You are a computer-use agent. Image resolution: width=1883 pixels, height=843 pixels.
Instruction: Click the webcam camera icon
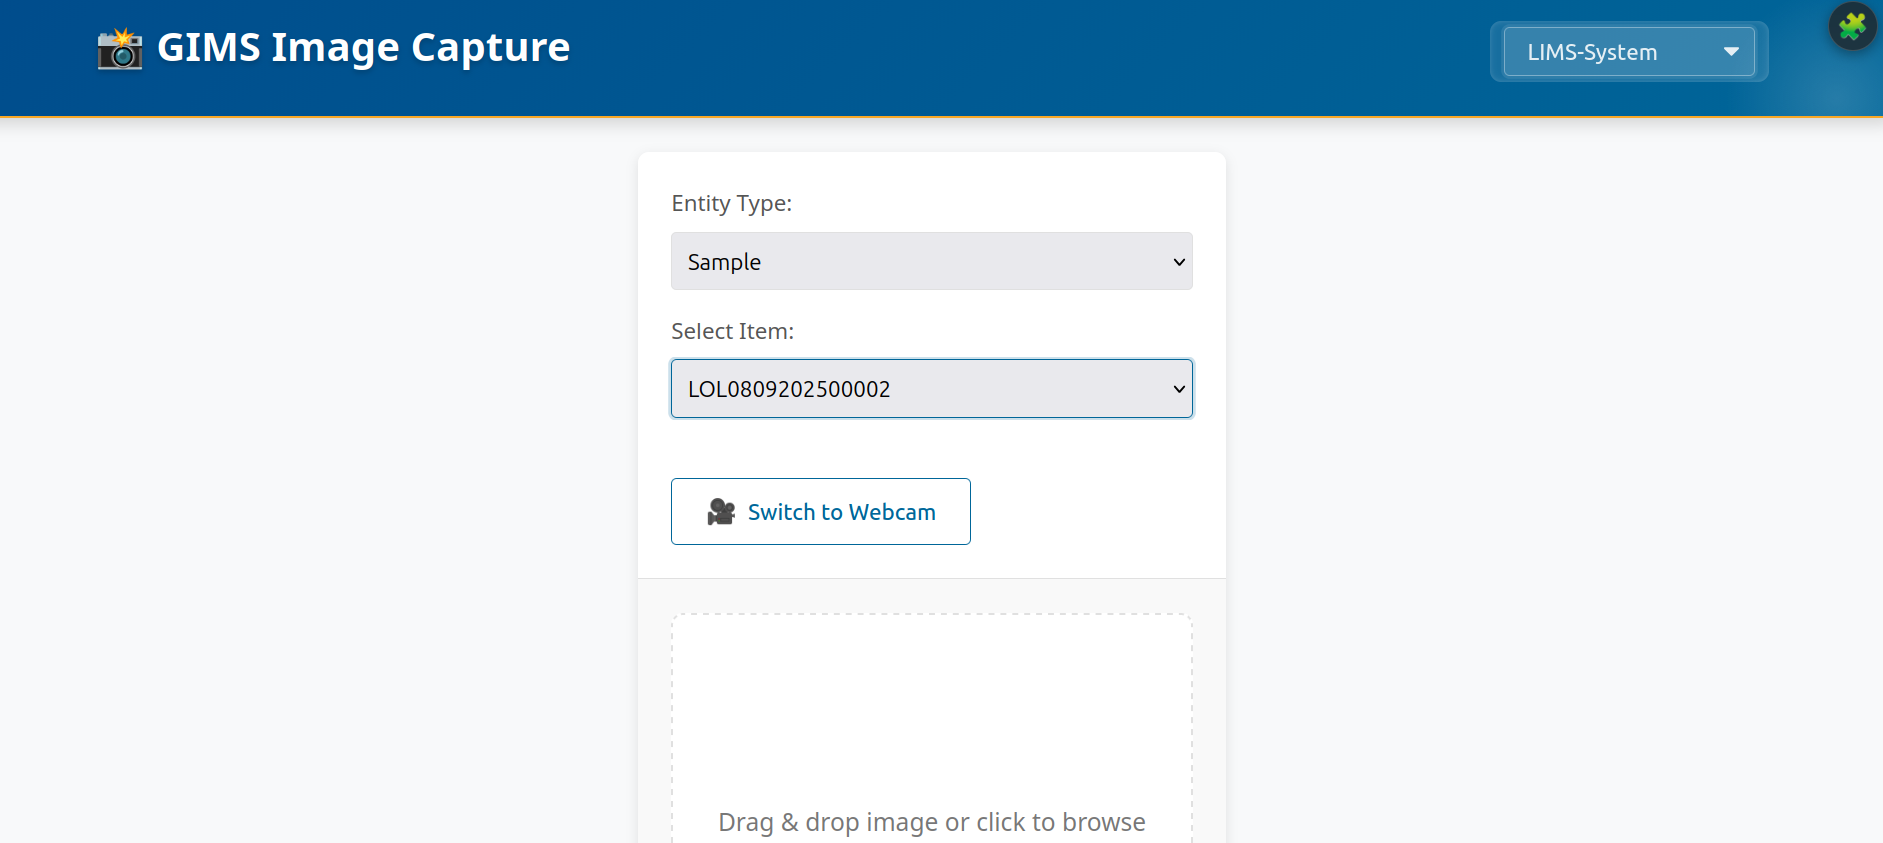point(721,512)
